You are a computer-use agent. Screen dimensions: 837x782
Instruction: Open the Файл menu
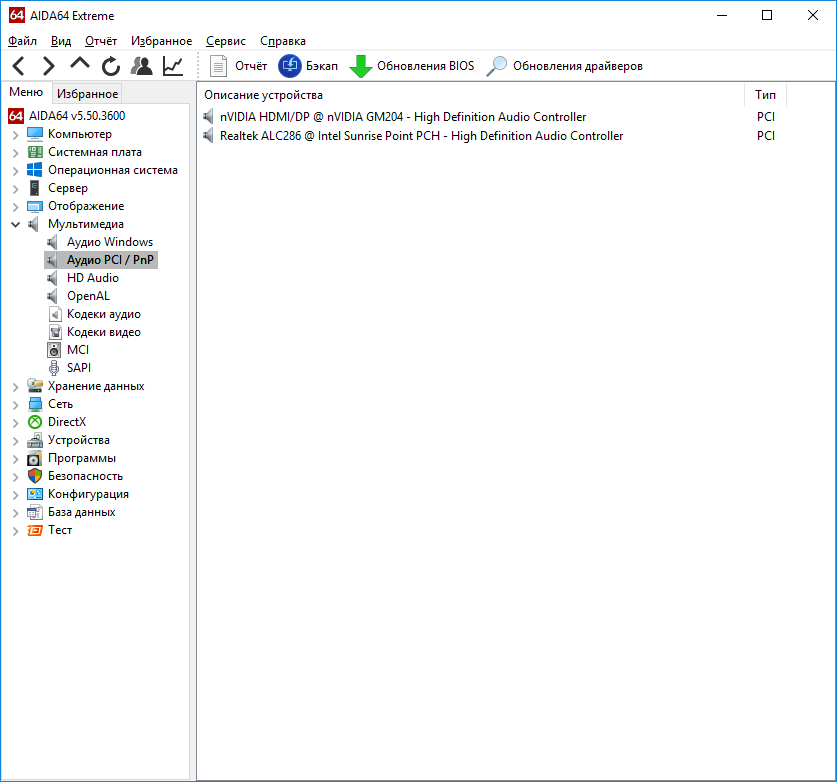[22, 41]
